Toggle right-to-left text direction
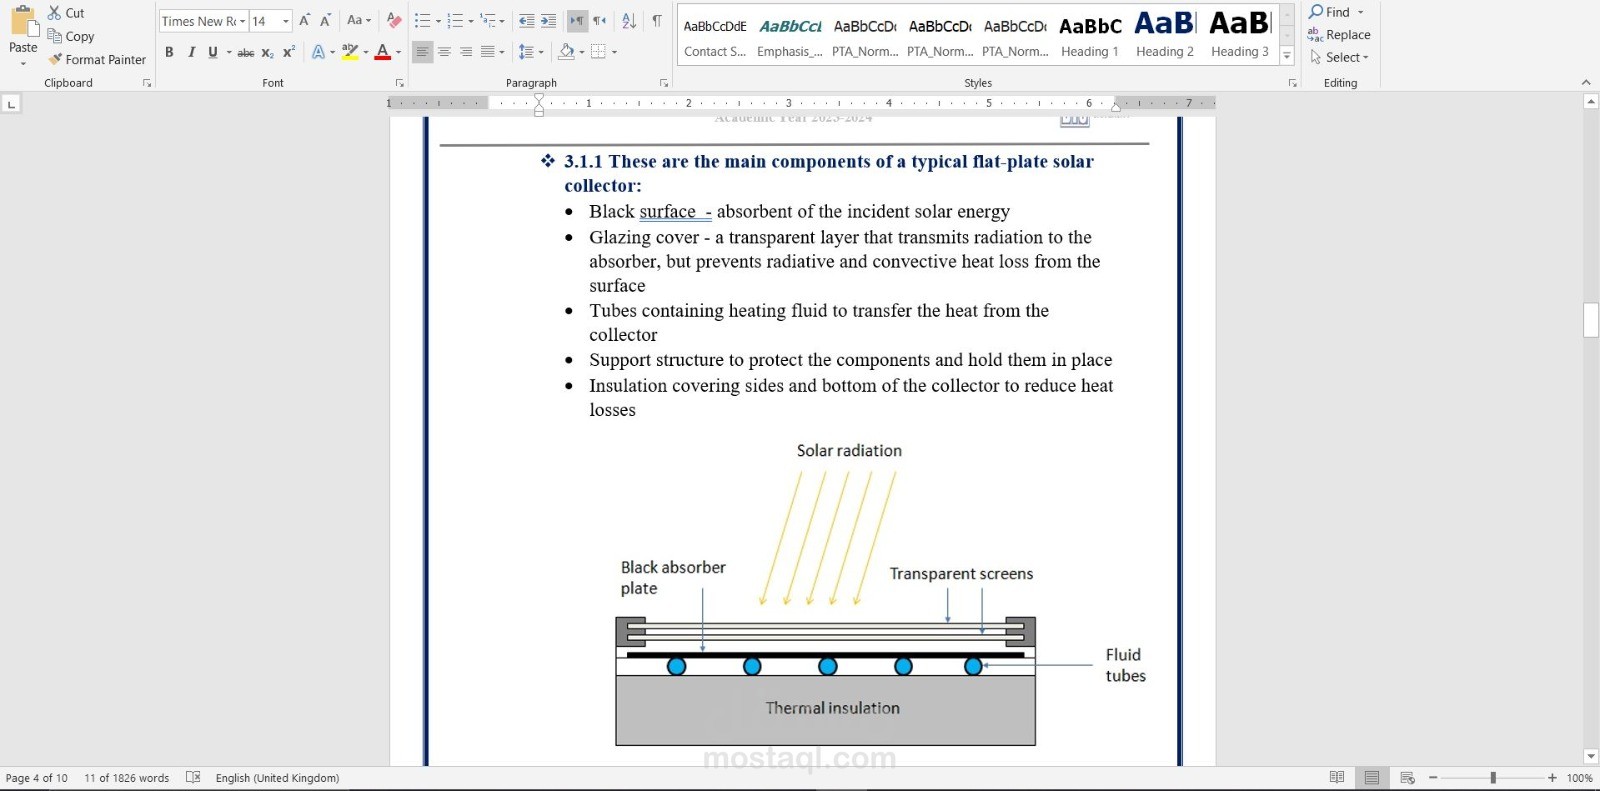 click(x=600, y=20)
